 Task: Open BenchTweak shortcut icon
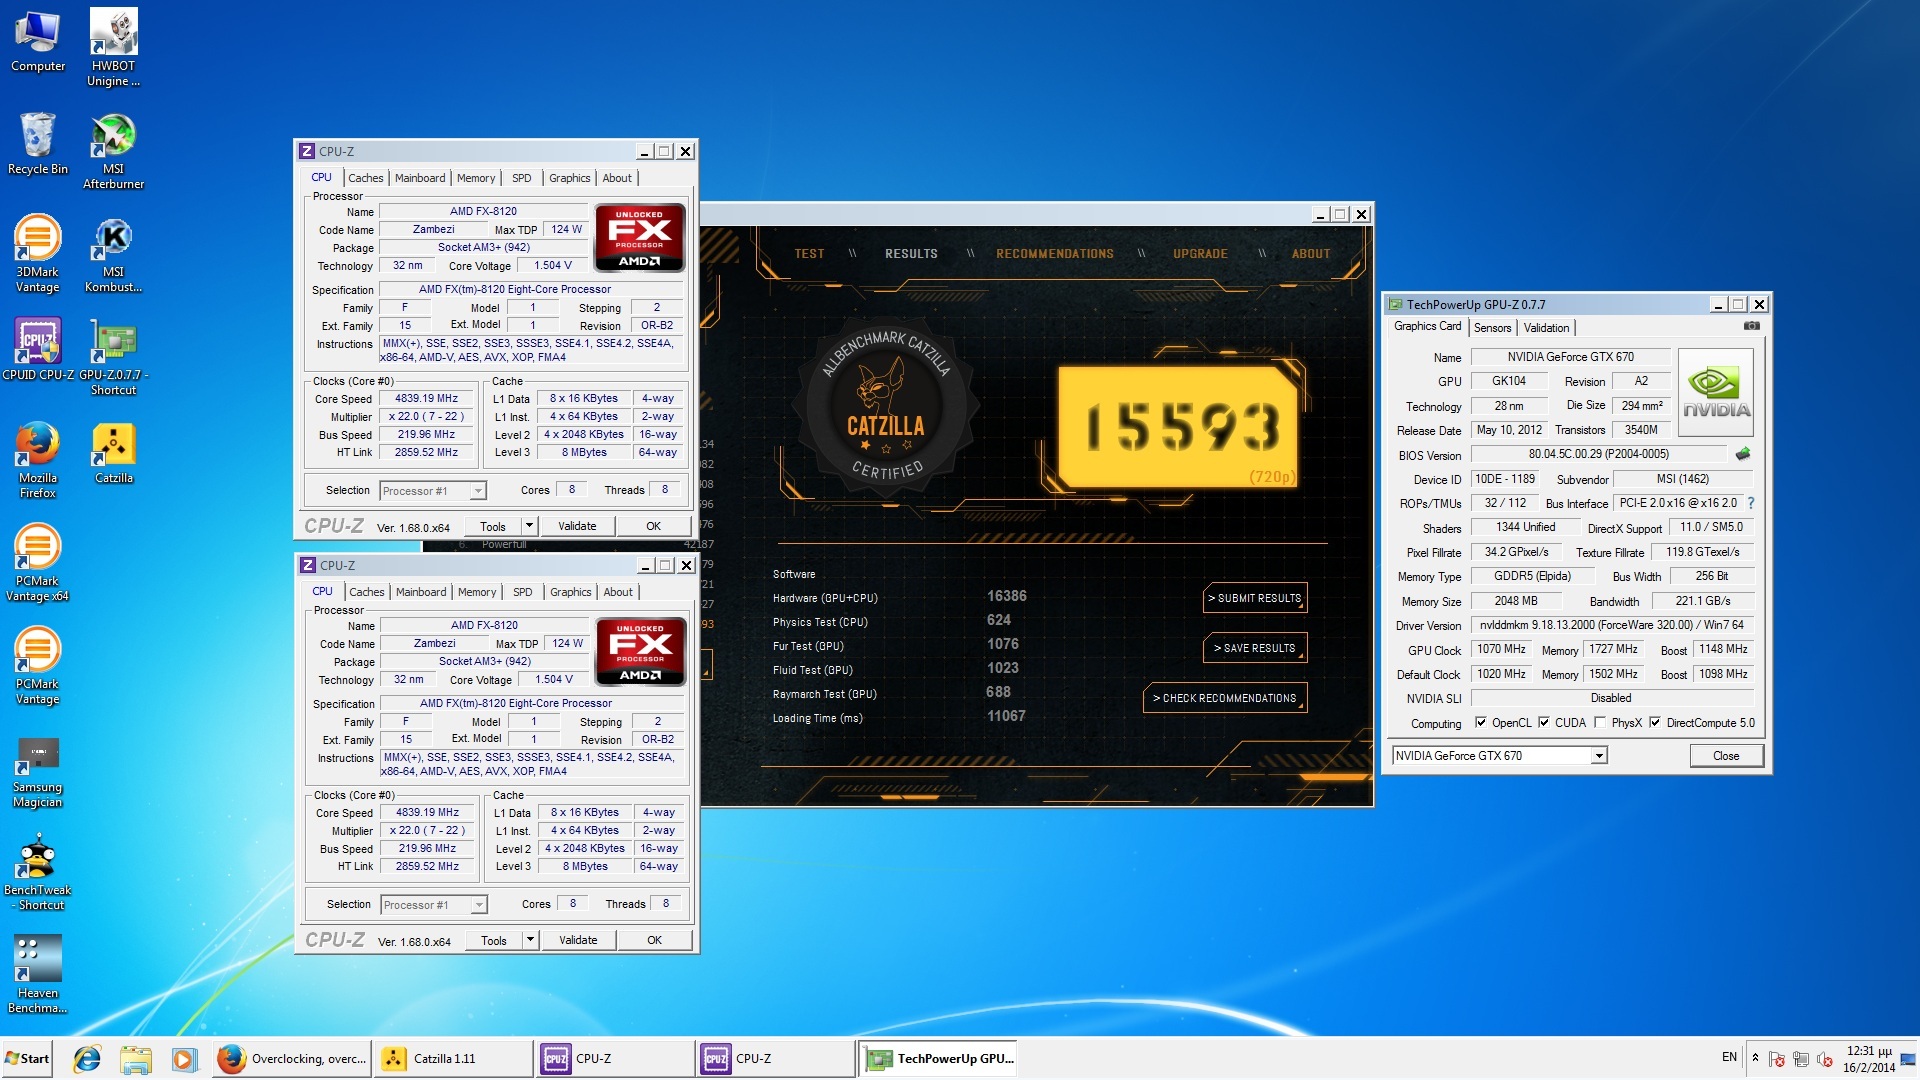point(38,873)
